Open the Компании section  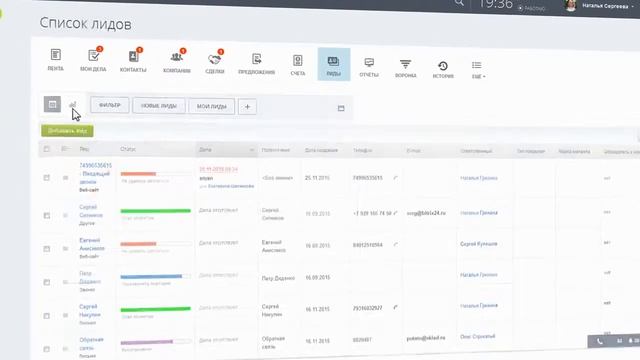tap(177, 62)
